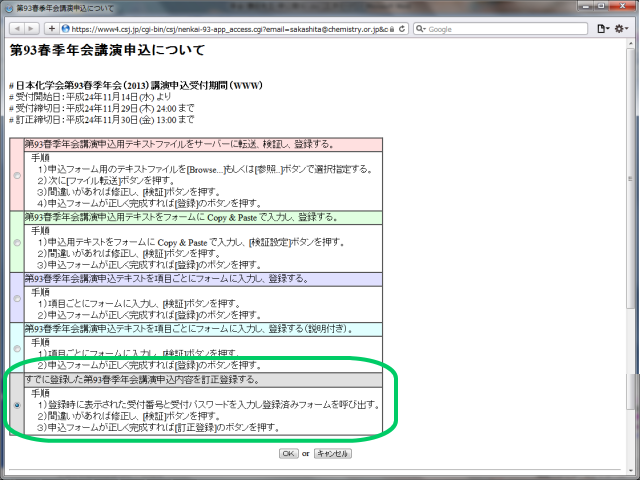Image resolution: width=640 pixels, height=480 pixels.
Task: Click the plus add-bookmark button
Action: pyautogui.click(x=51, y=29)
